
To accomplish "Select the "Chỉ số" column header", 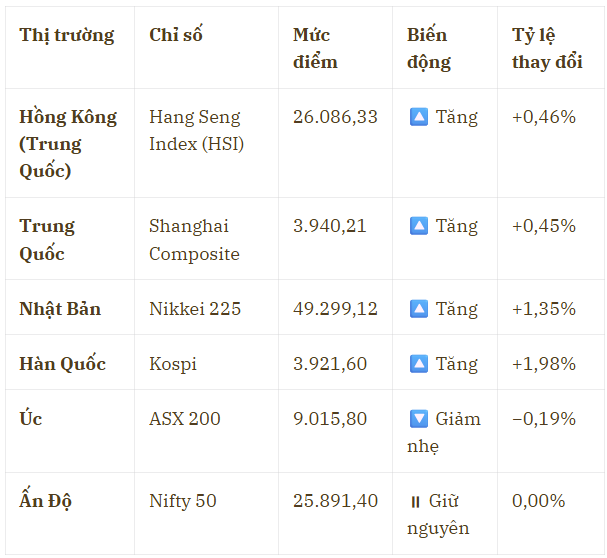I will [176, 35].
